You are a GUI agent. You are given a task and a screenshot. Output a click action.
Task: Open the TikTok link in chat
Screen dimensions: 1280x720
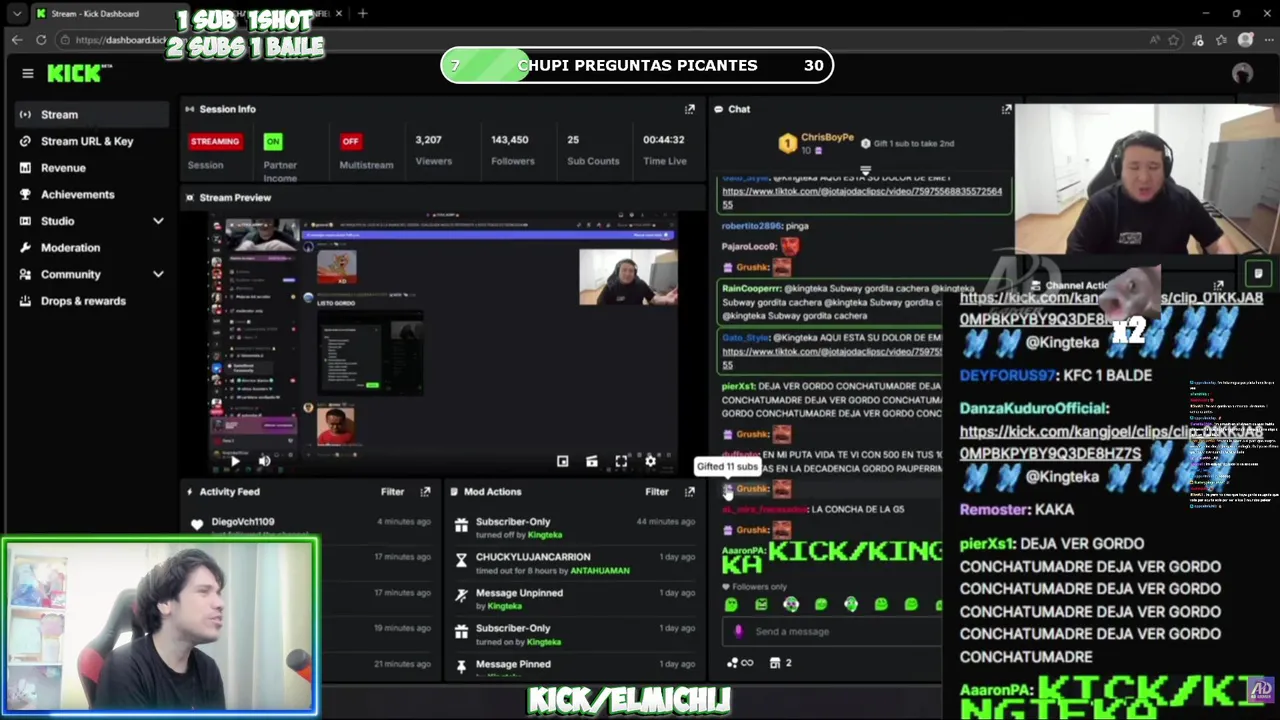861,197
